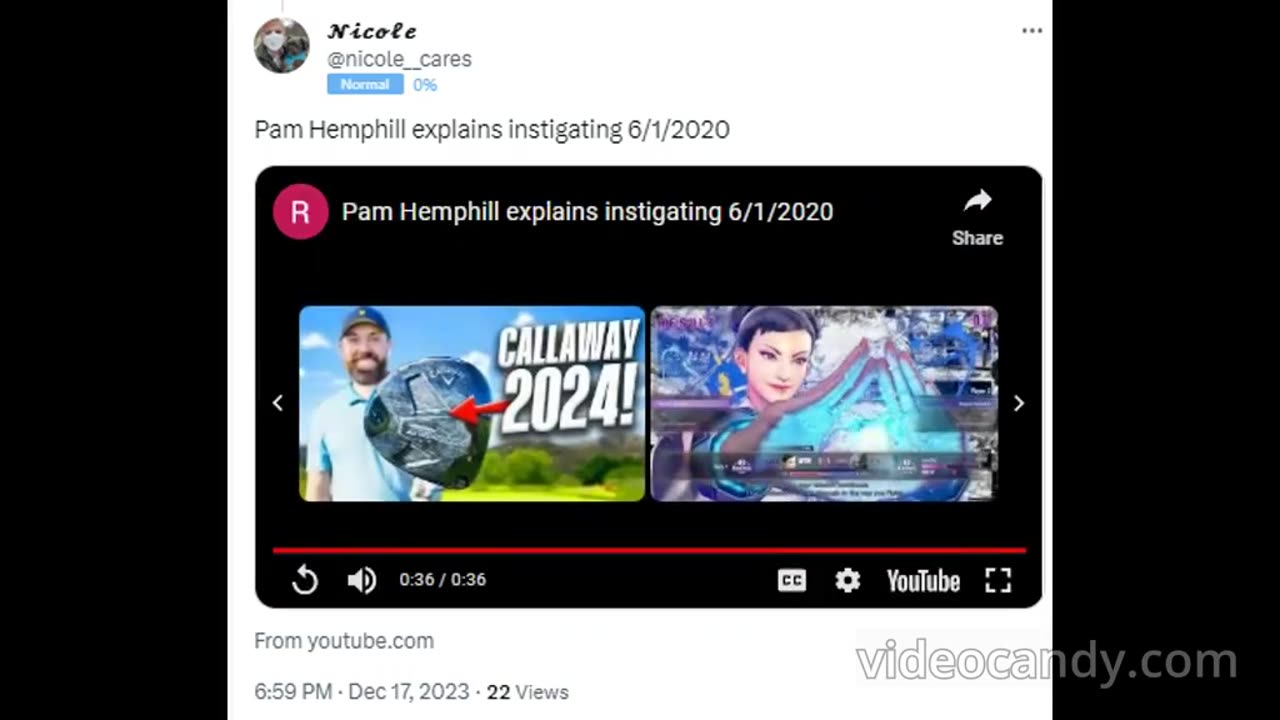Enter fullscreen mode
The height and width of the screenshot is (720, 1280).
pyautogui.click(x=998, y=580)
